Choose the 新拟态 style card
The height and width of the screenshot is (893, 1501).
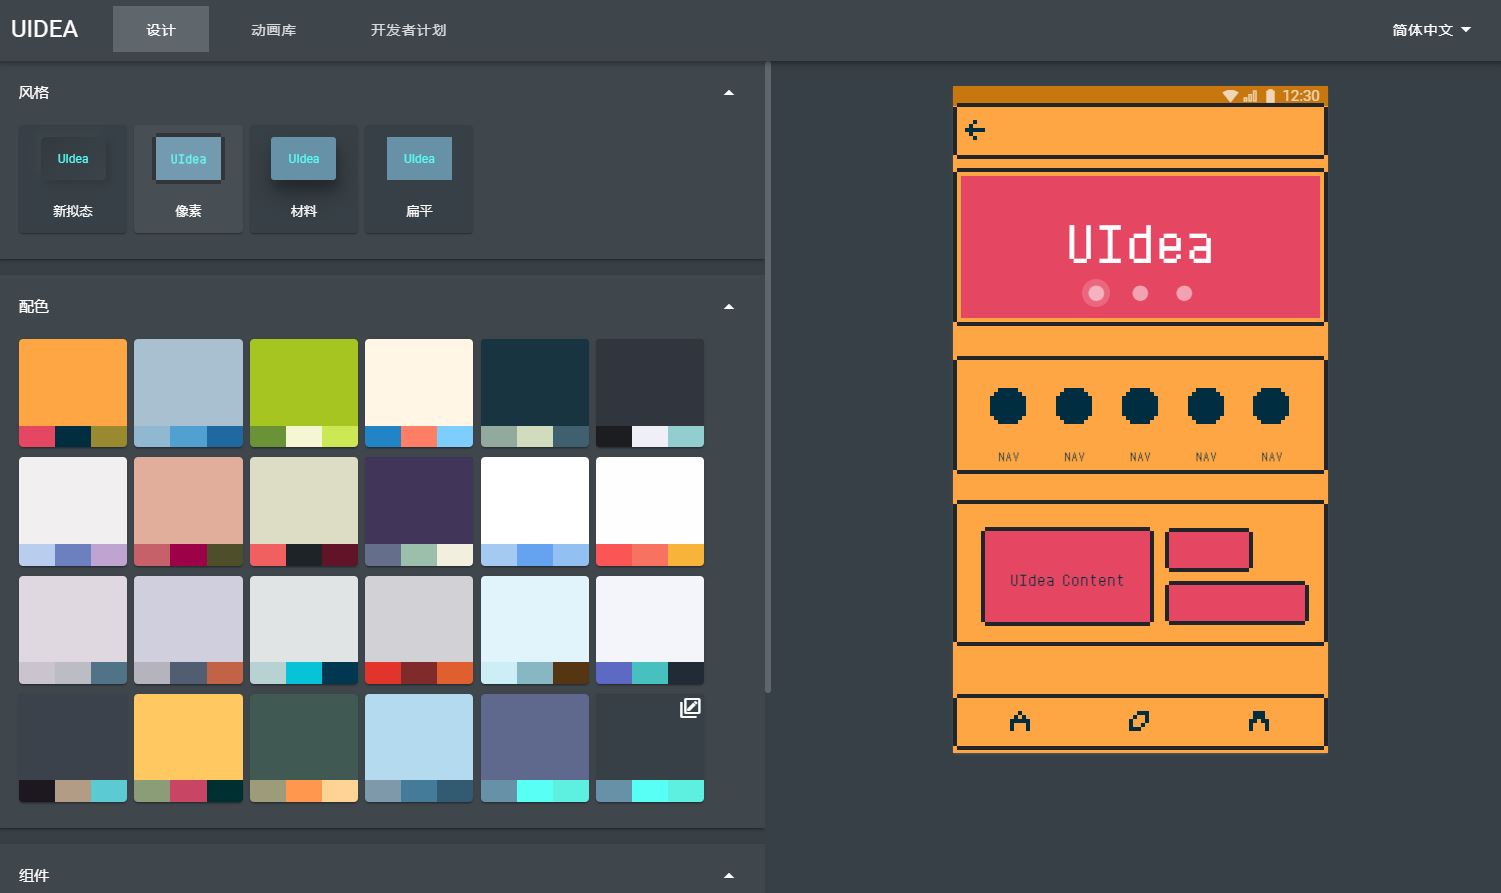click(x=73, y=179)
